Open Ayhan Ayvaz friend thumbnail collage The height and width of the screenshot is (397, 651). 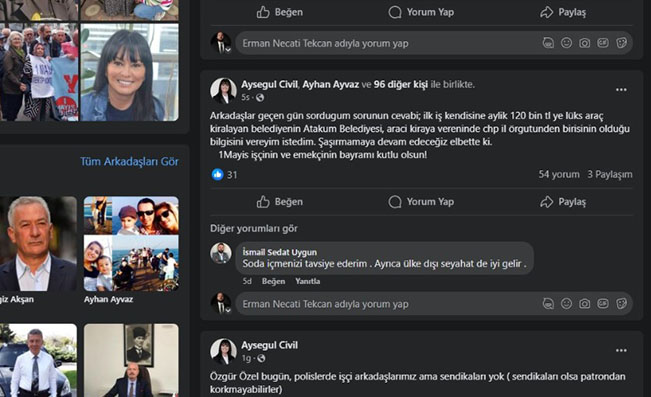[131, 244]
